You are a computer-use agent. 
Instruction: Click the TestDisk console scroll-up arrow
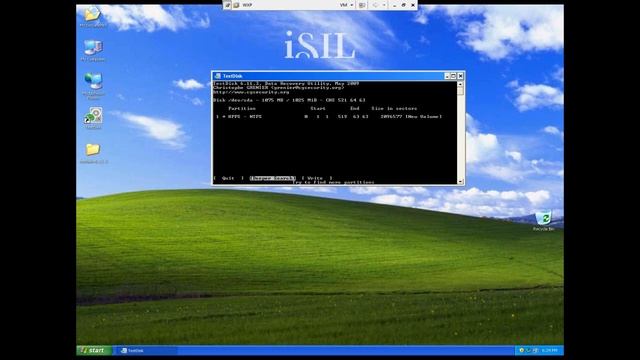pos(460,84)
